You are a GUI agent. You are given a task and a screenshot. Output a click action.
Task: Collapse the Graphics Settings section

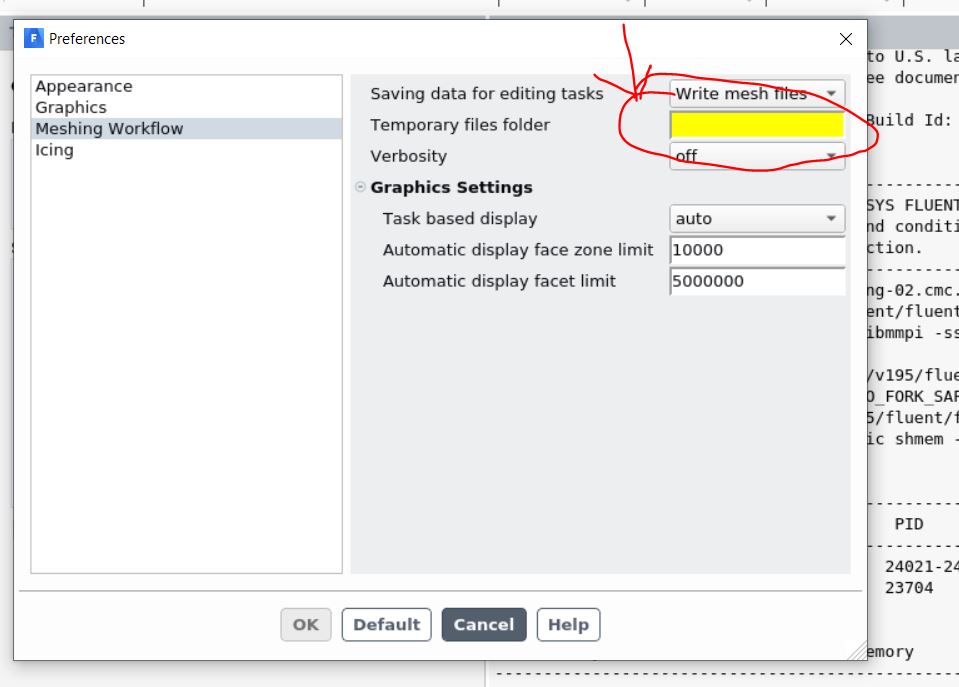(x=360, y=188)
